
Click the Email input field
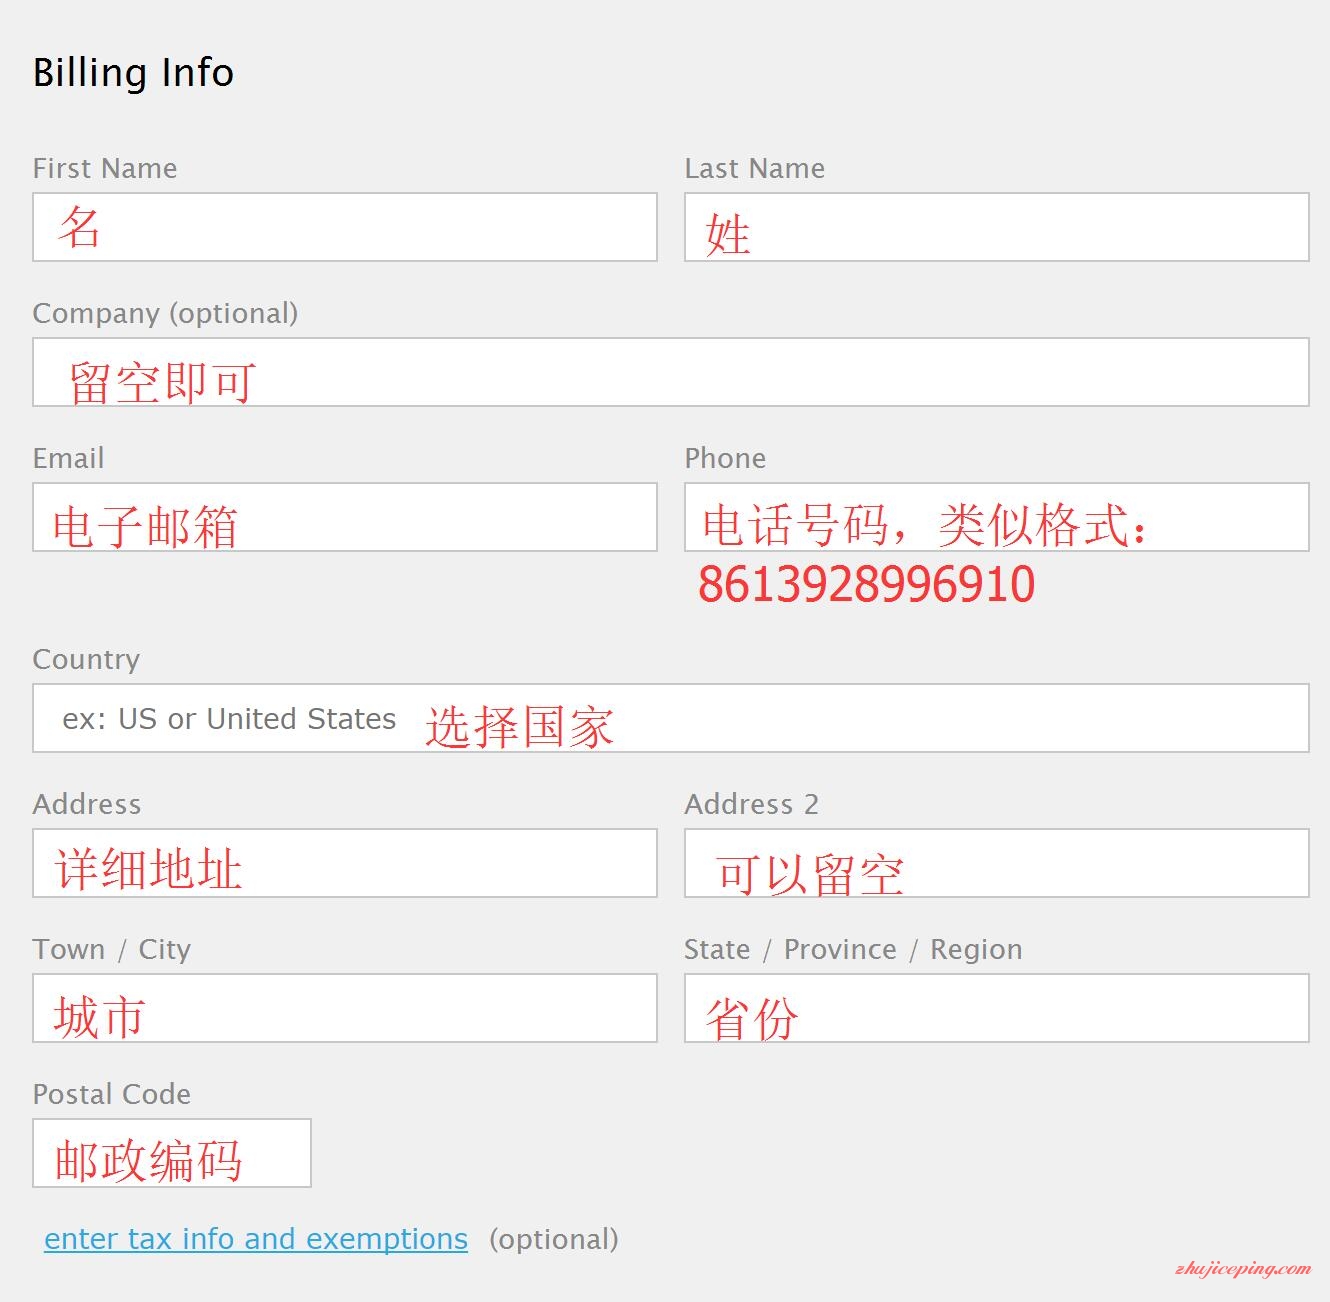click(344, 517)
